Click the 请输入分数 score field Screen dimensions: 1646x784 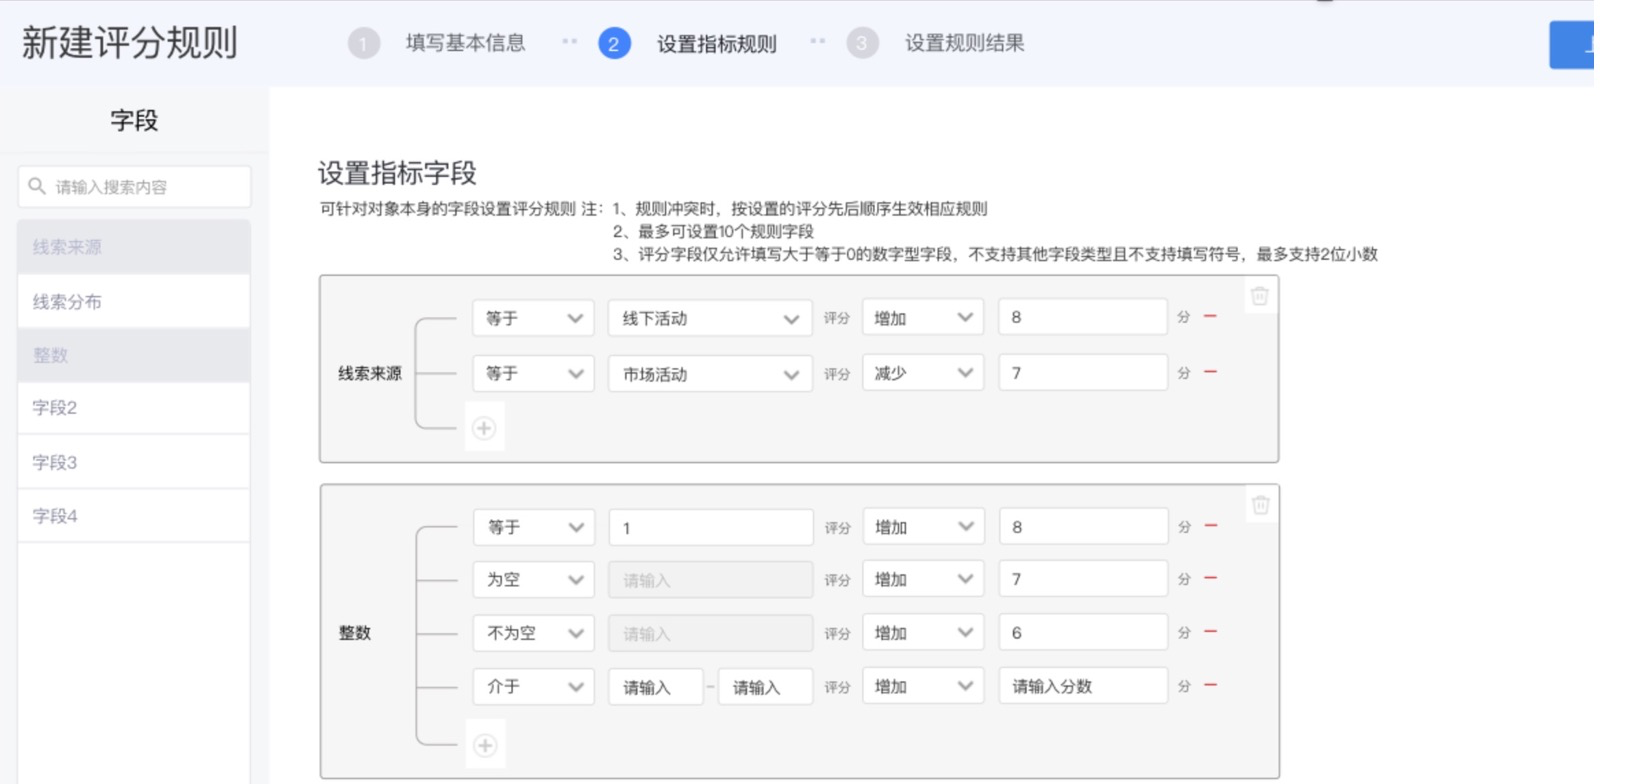point(1083,686)
